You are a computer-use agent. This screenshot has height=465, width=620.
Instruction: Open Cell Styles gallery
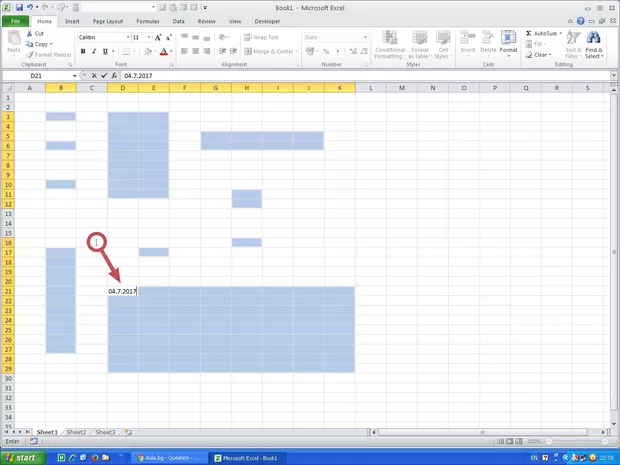[443, 45]
